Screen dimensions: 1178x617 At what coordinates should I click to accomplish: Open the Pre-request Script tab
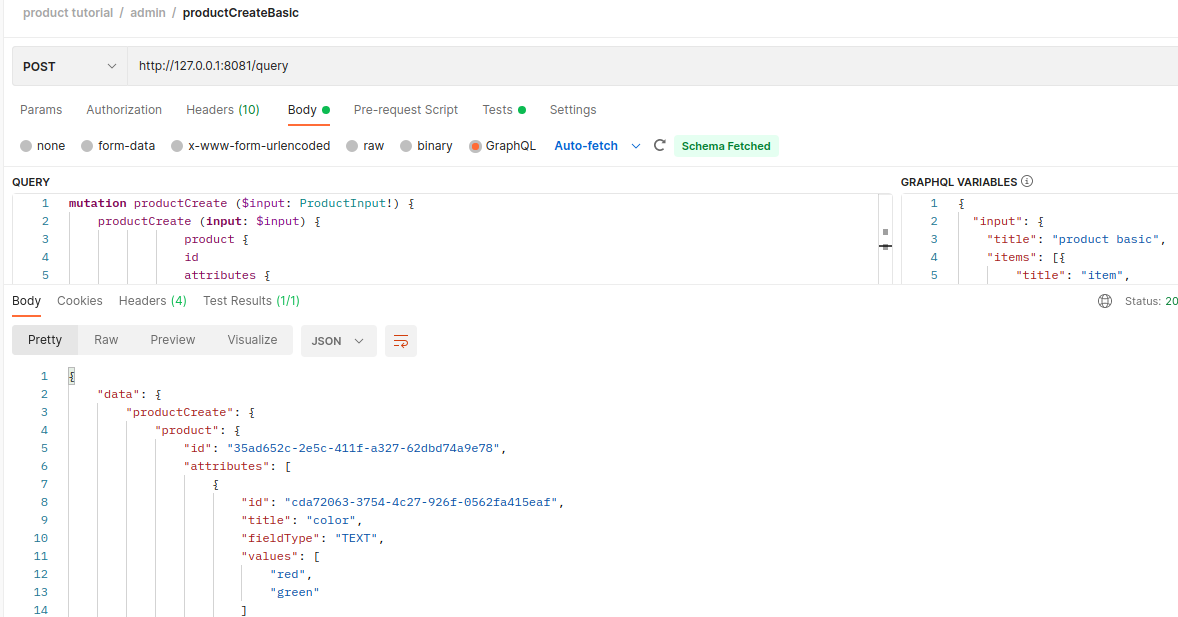point(405,110)
